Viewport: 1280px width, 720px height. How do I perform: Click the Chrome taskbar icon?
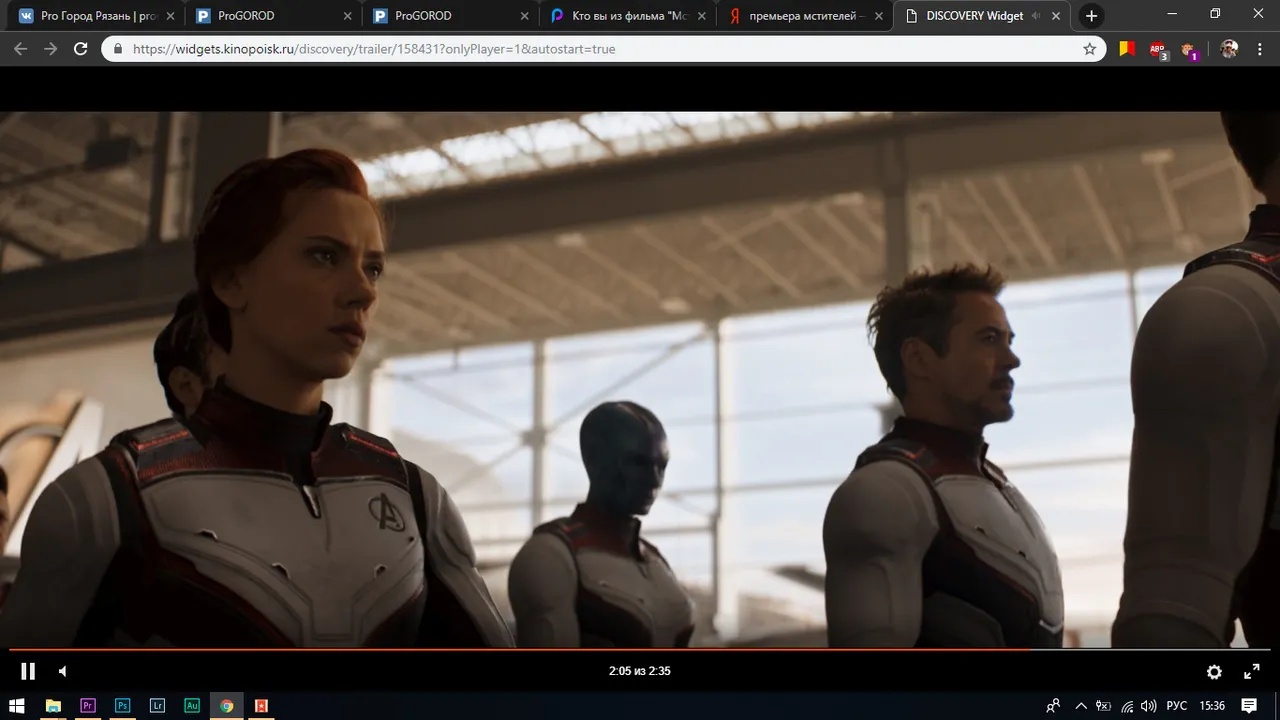(227, 705)
